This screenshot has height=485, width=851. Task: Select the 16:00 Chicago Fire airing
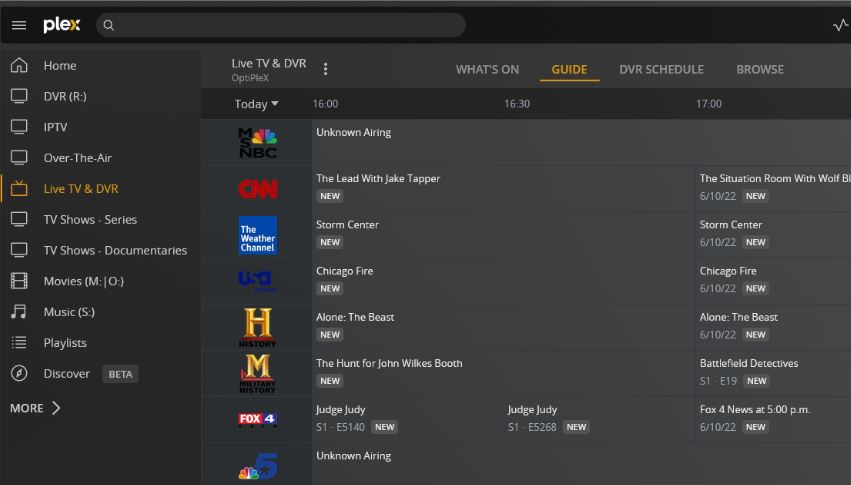[x=503, y=280]
